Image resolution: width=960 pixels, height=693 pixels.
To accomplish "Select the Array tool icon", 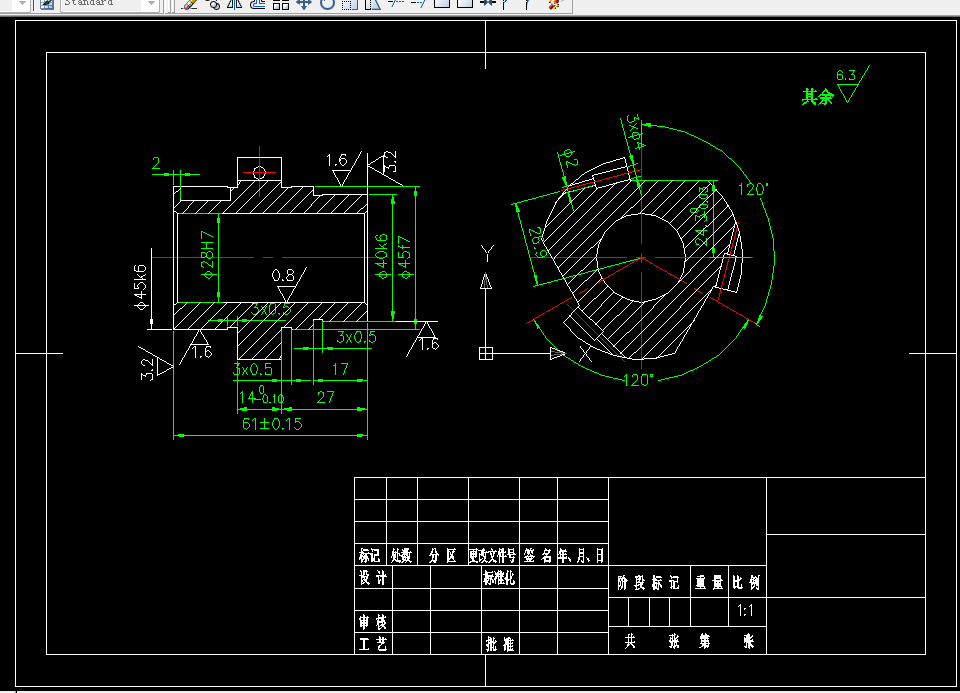I will 280,4.
